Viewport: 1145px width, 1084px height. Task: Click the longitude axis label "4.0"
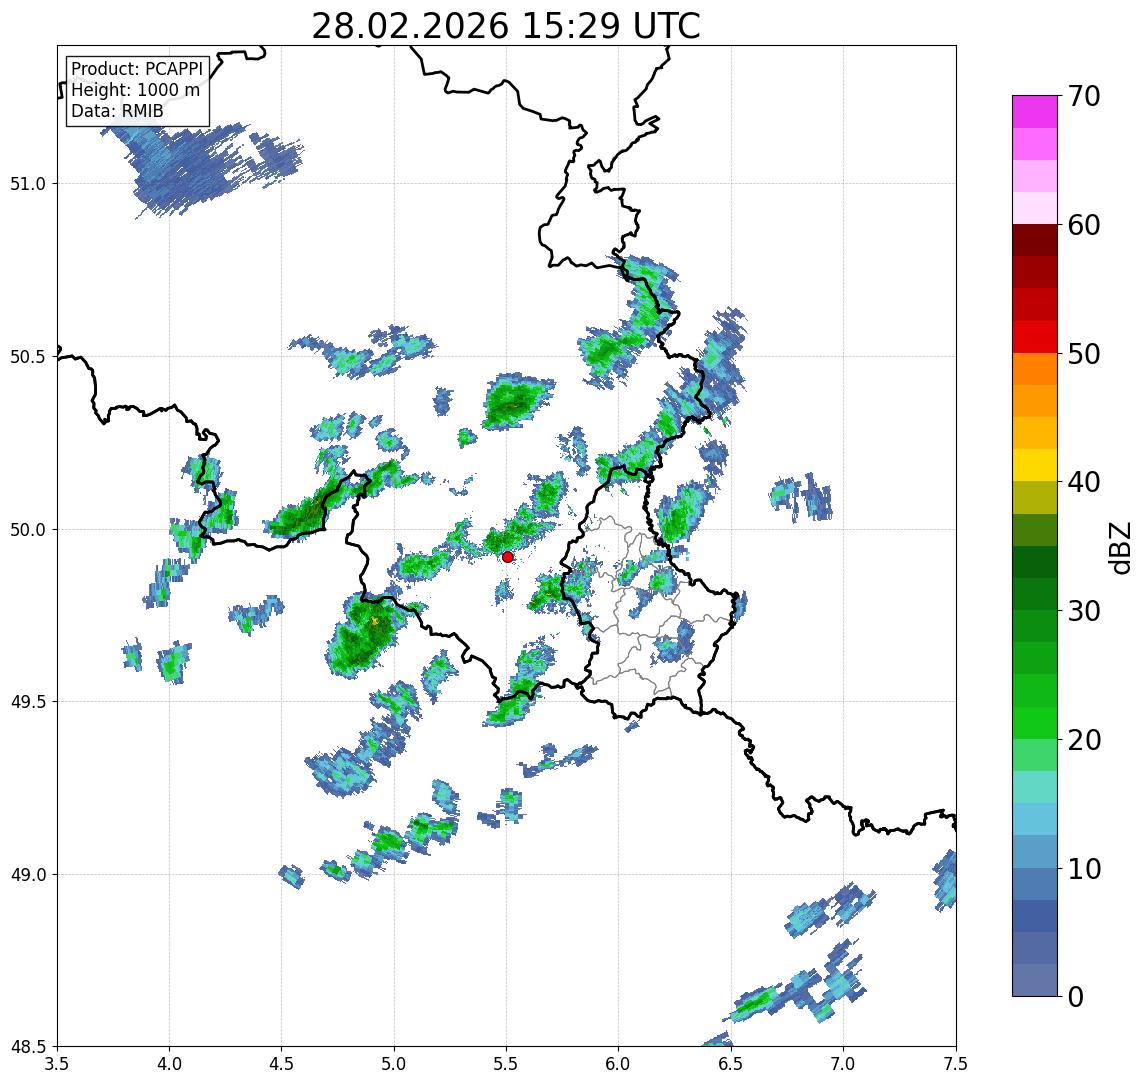(x=169, y=1064)
